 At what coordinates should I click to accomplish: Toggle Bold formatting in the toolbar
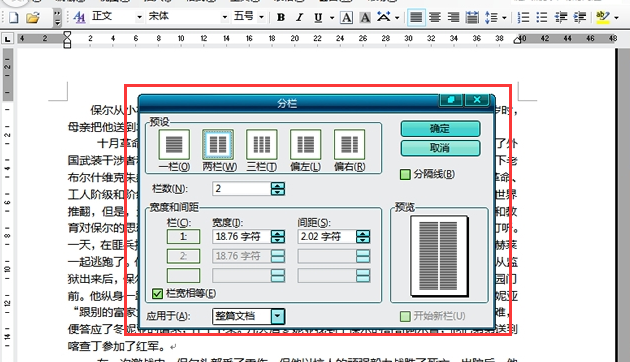[281, 17]
